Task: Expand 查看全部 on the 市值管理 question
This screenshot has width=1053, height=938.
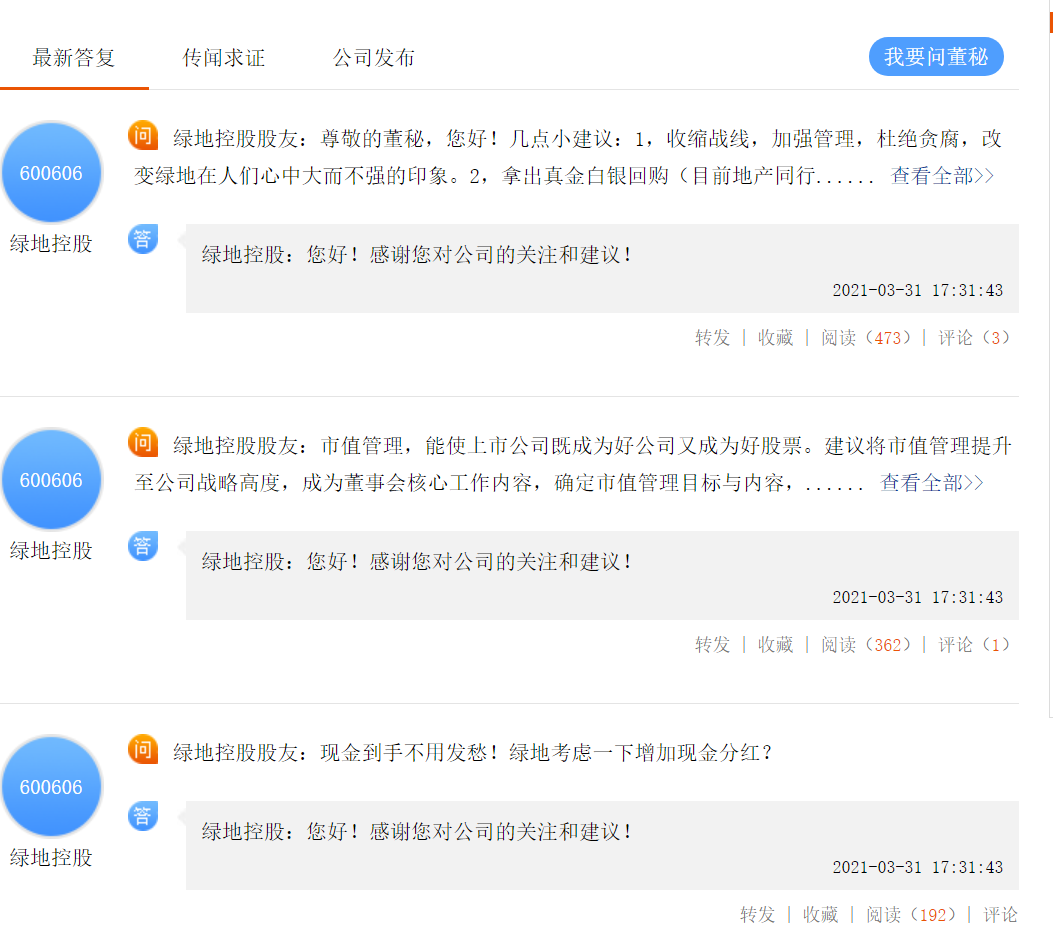Action: tap(931, 483)
